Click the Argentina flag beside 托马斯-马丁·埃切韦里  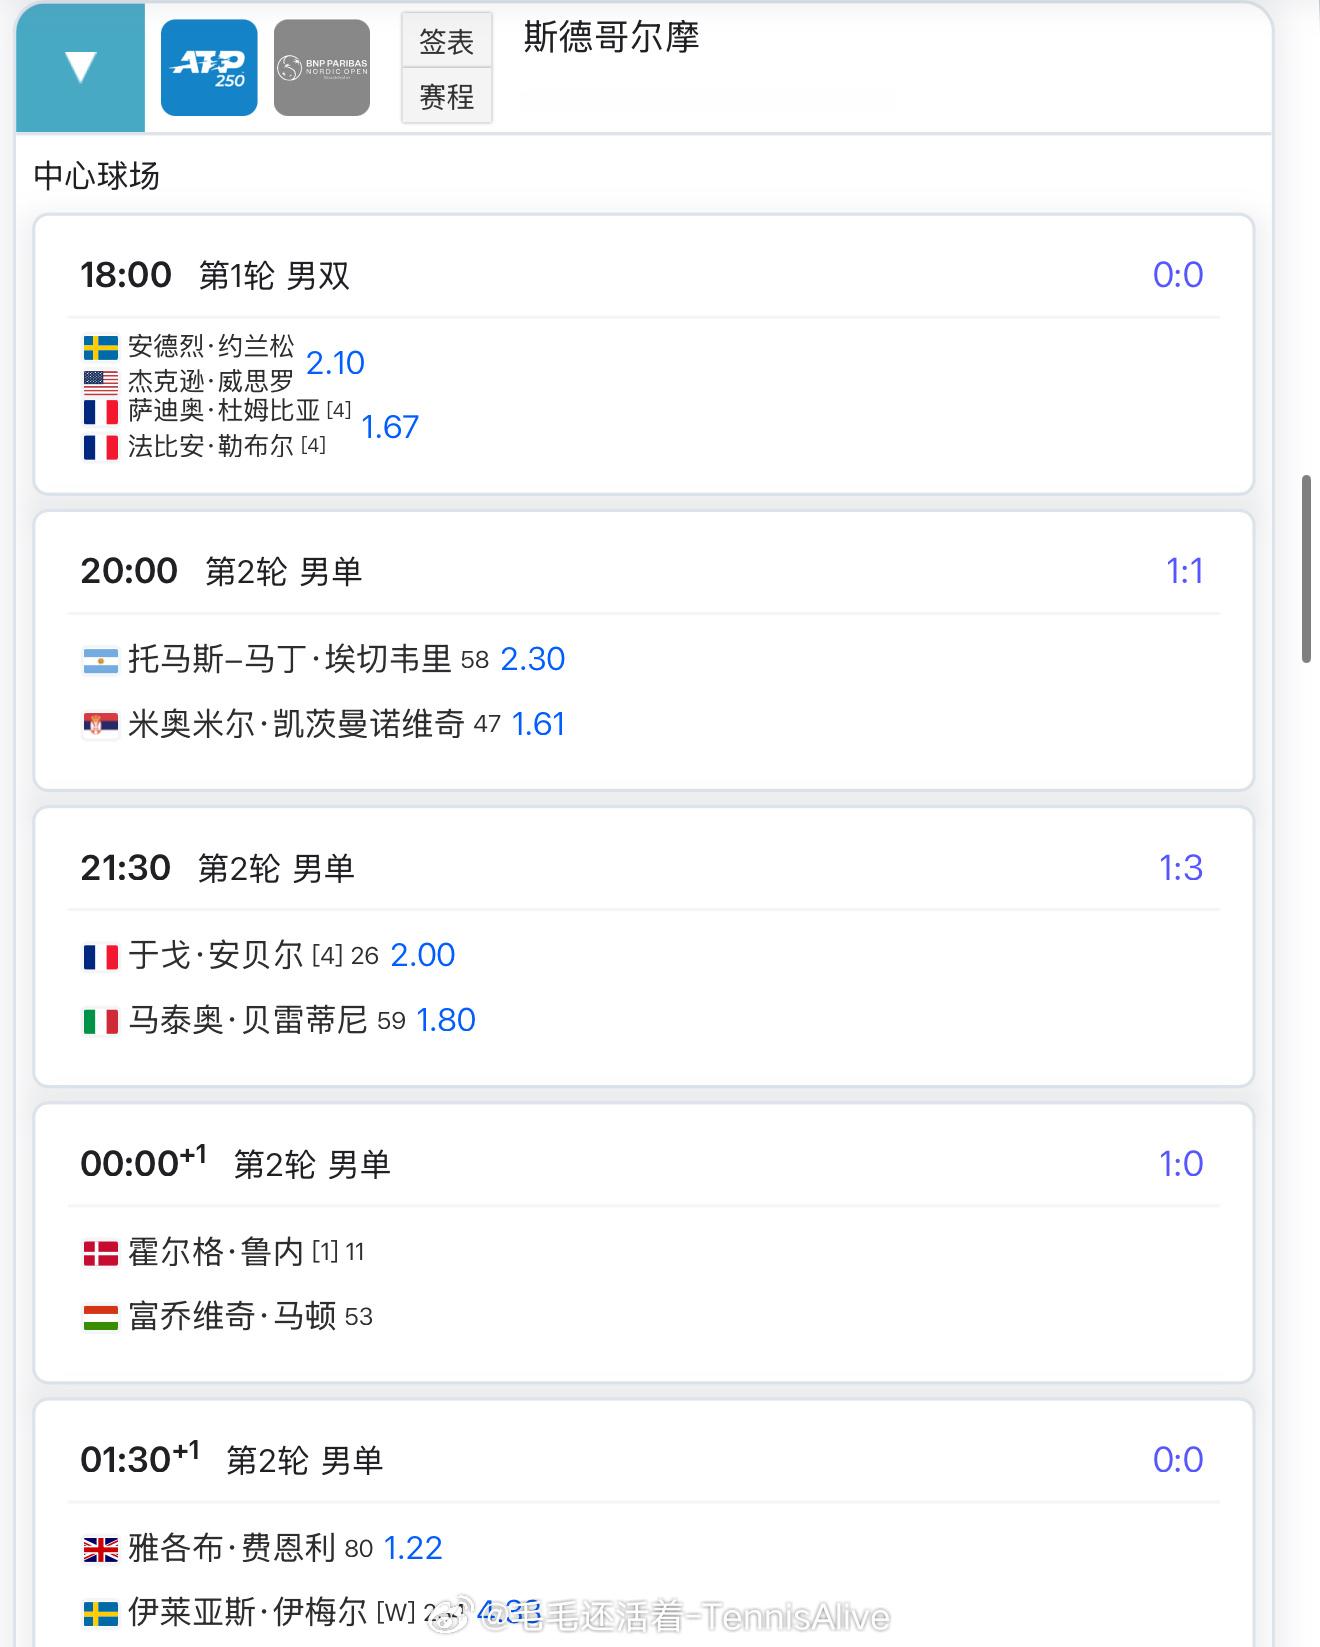tap(100, 660)
